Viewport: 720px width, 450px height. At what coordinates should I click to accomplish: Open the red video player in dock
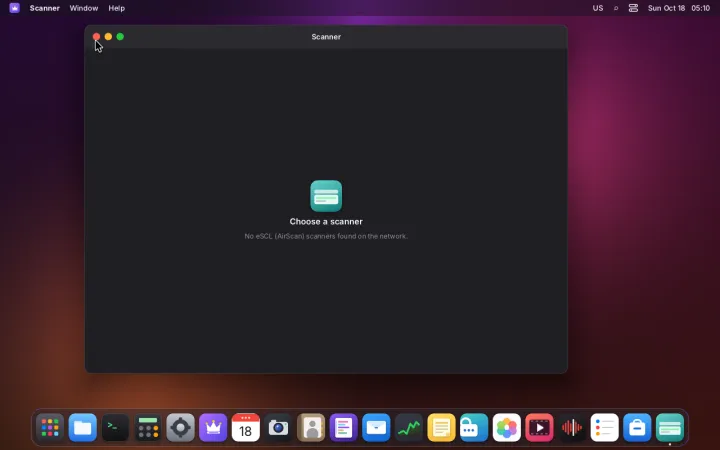539,428
